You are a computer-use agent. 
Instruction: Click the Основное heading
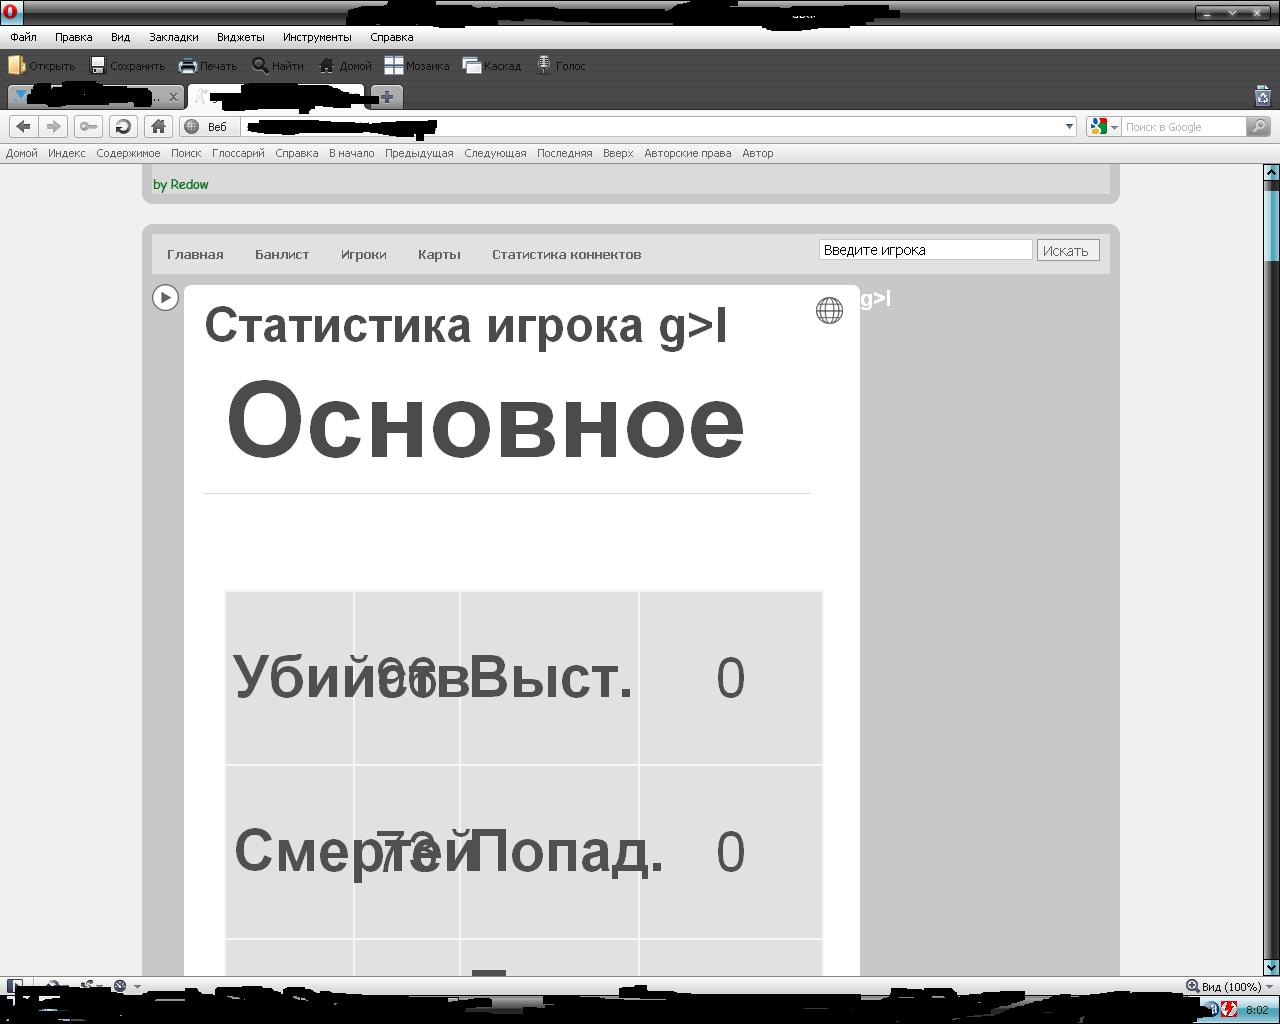click(486, 420)
